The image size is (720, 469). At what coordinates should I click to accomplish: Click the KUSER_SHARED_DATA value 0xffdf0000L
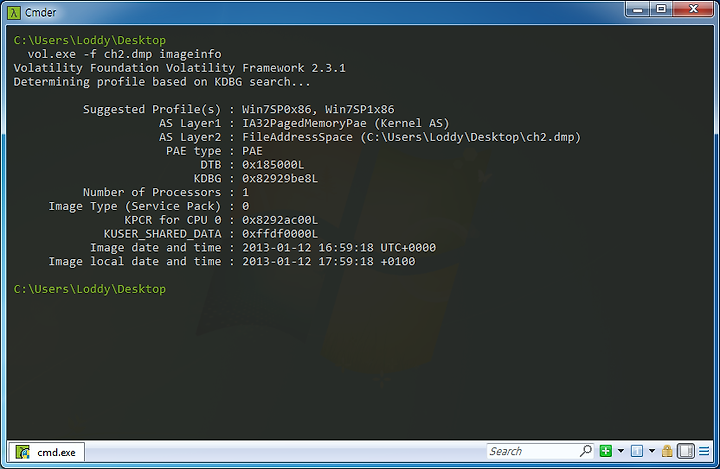[280, 234]
